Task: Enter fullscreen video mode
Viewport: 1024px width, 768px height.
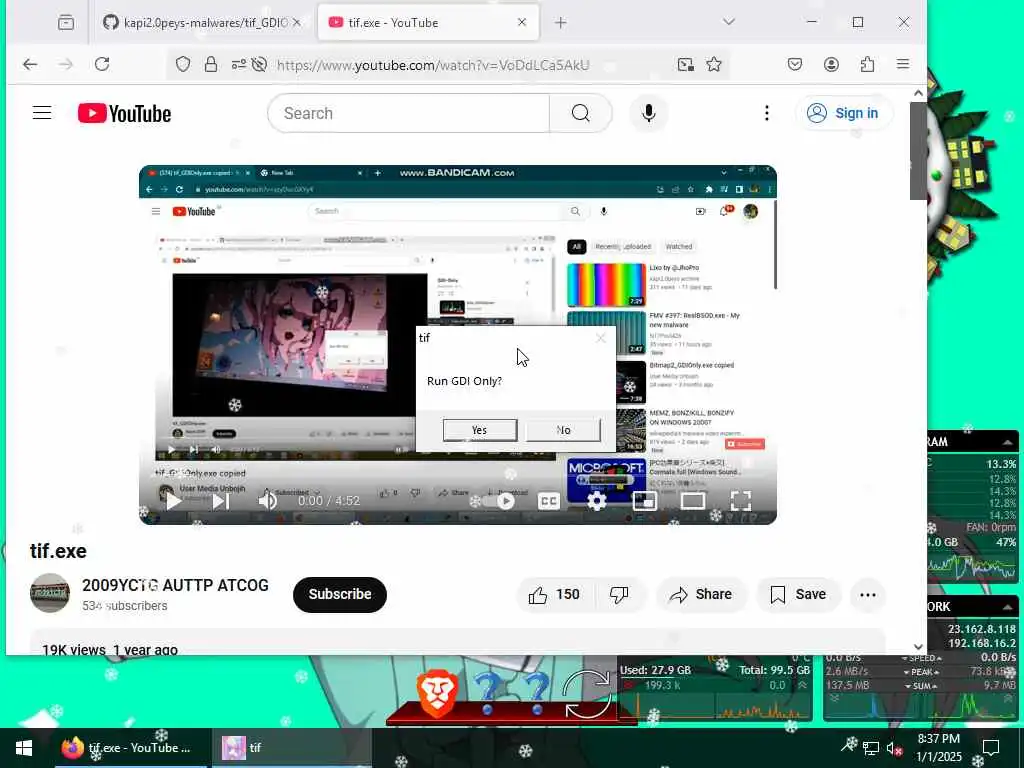Action: [741, 501]
